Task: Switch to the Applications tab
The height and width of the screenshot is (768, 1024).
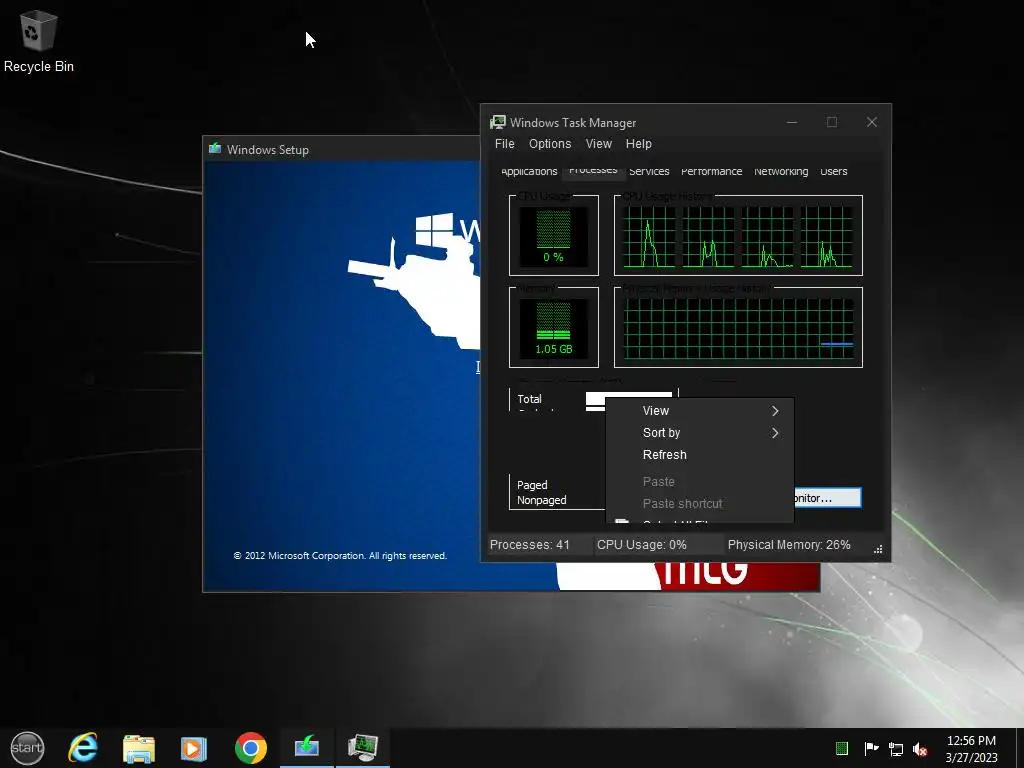Action: pyautogui.click(x=529, y=172)
